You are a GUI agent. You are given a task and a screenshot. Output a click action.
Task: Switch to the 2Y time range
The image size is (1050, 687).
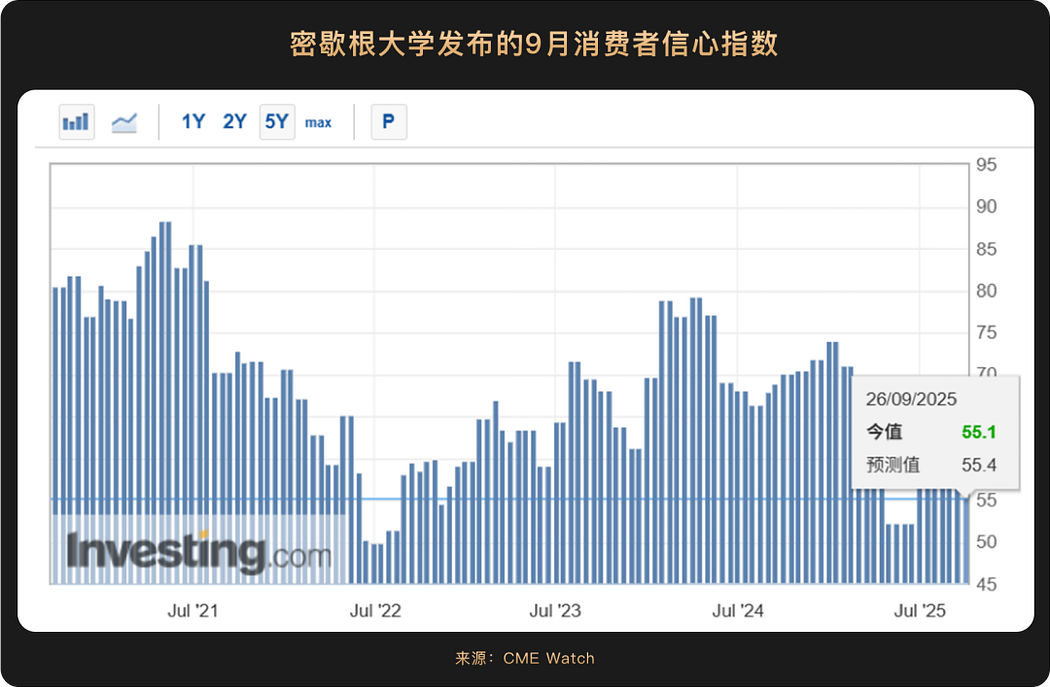234,121
